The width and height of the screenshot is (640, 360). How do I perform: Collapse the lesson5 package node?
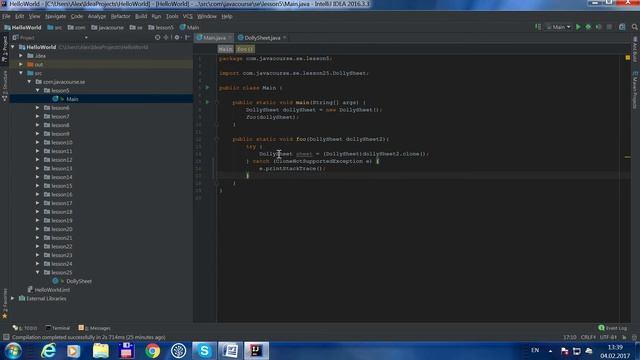(x=38, y=90)
